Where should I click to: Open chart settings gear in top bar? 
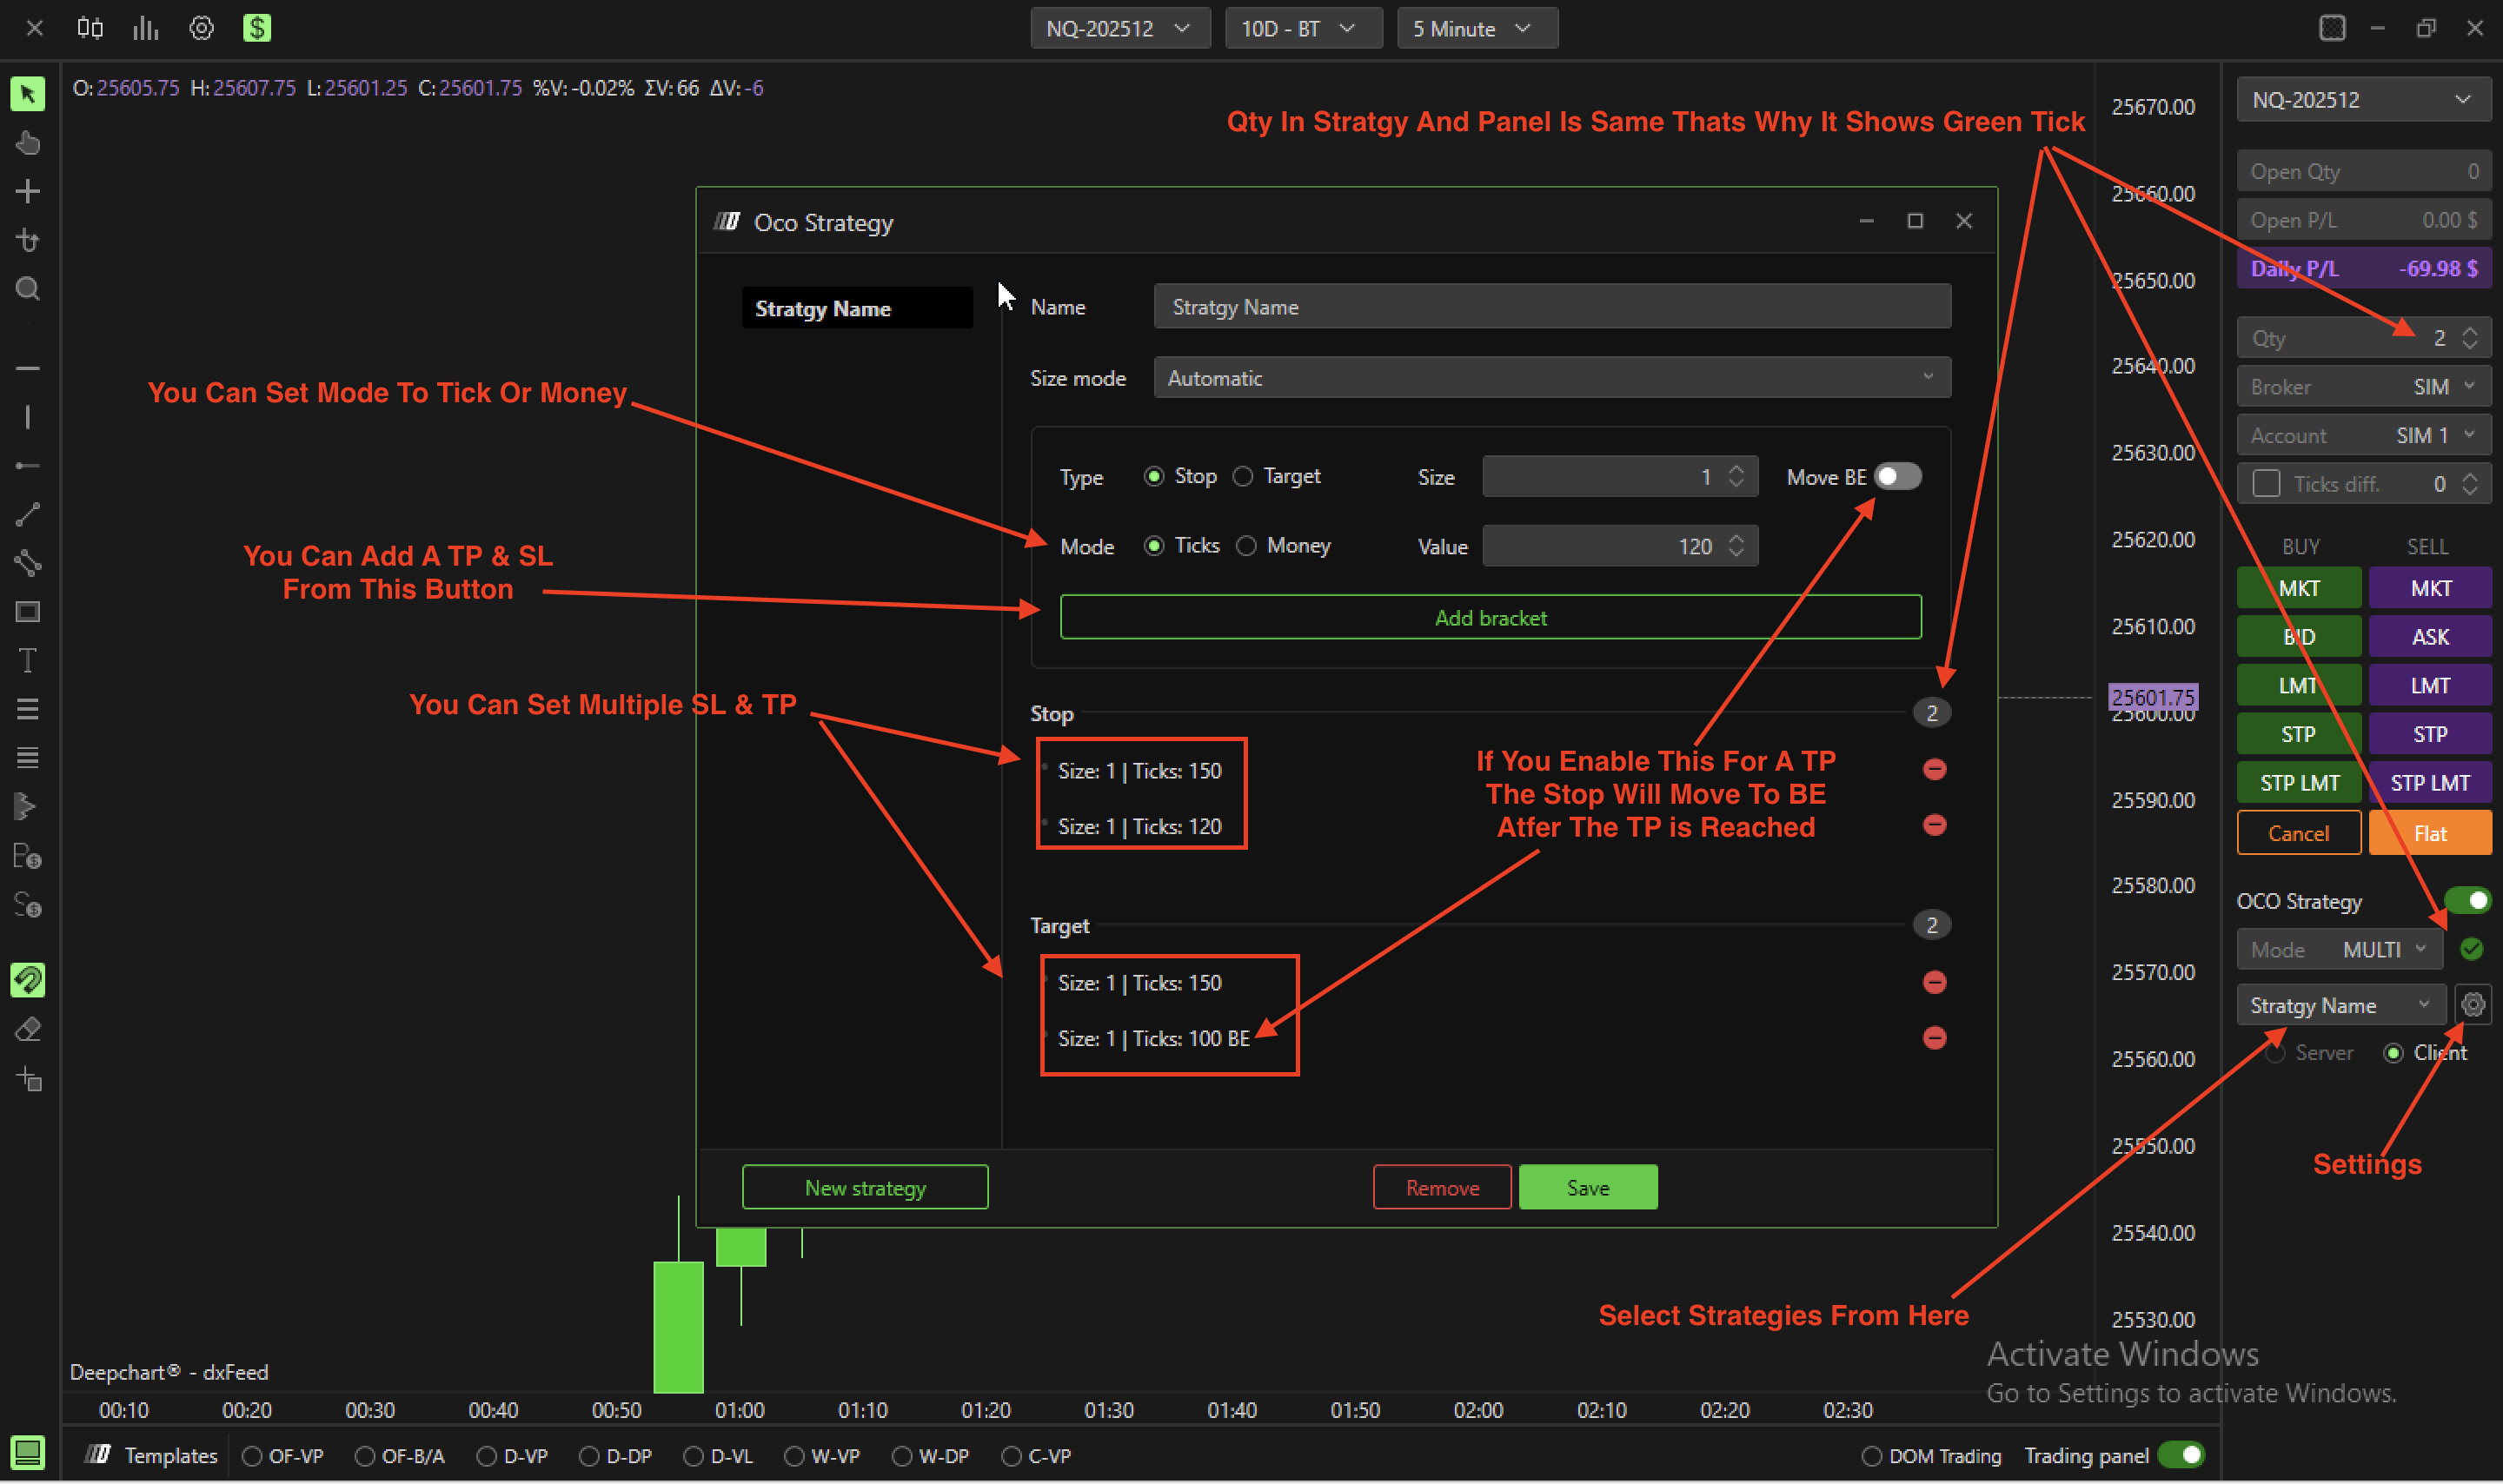(201, 28)
